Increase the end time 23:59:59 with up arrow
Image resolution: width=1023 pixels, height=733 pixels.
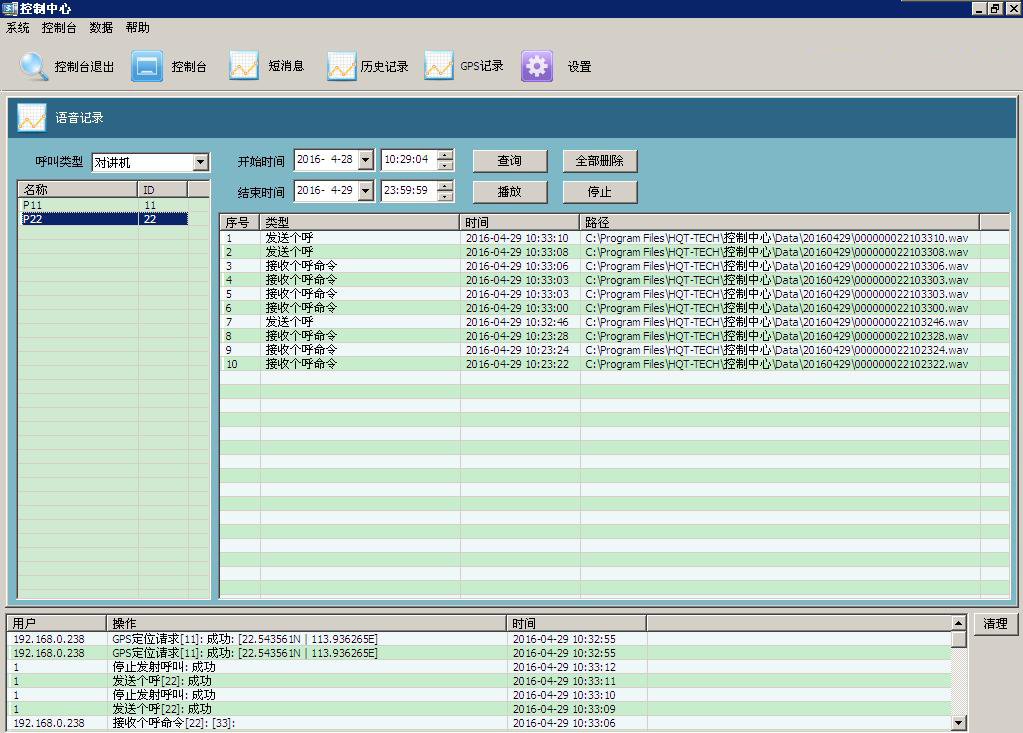pos(445,186)
